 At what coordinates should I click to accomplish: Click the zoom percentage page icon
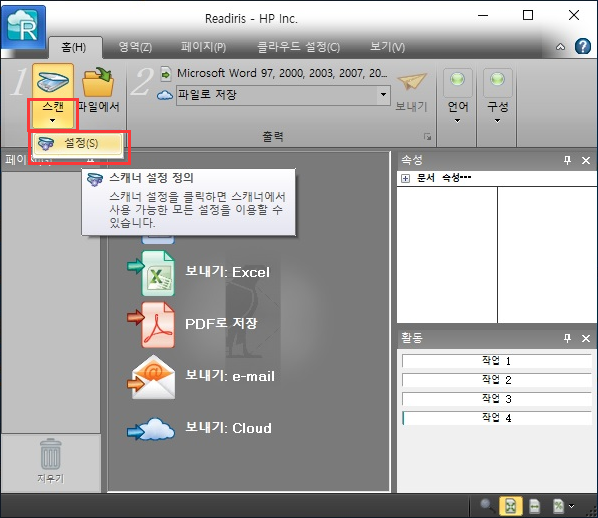point(558,506)
